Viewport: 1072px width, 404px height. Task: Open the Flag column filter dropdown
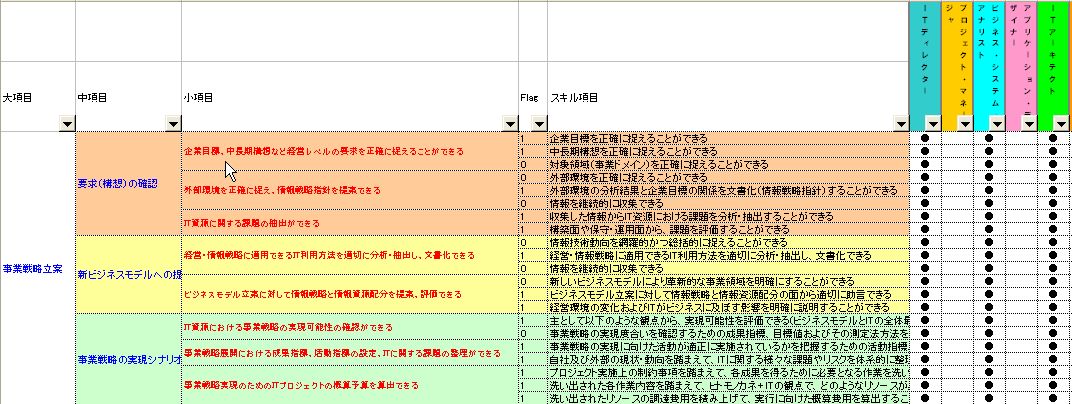[539, 124]
